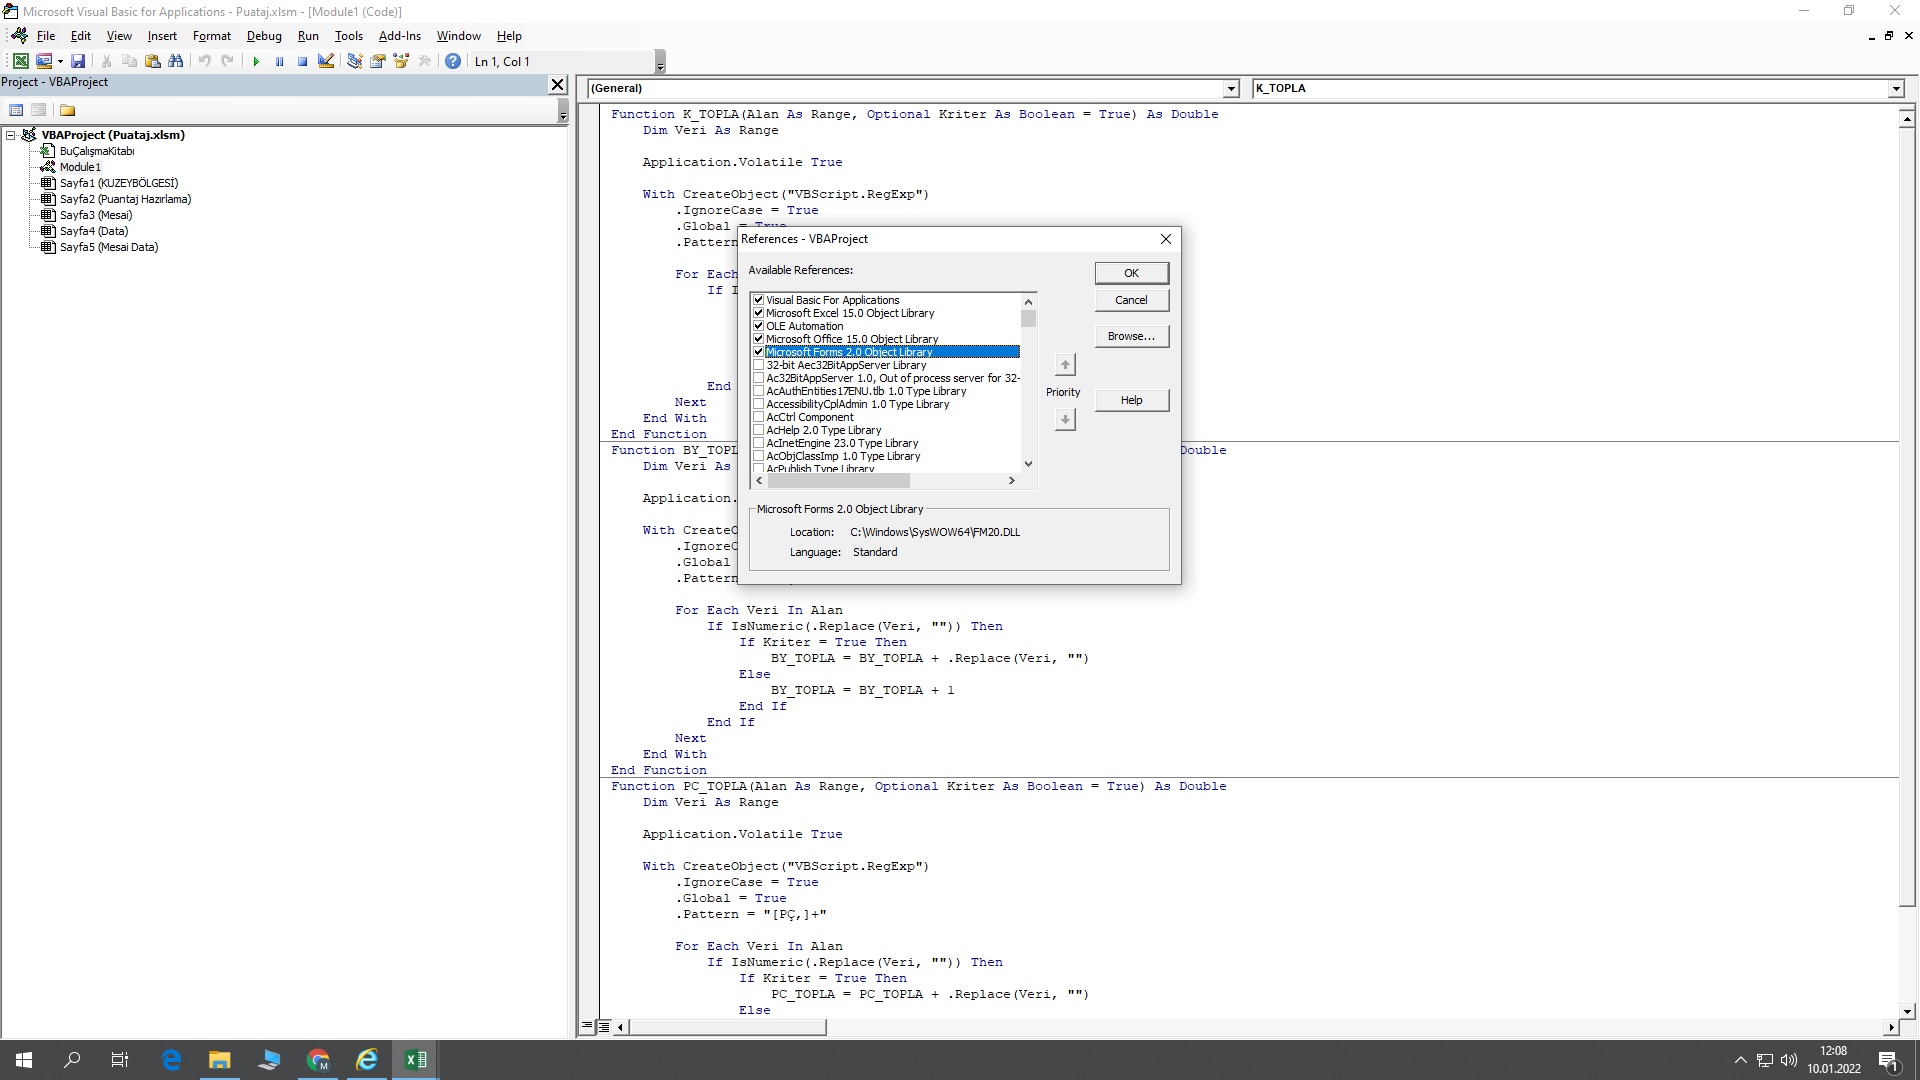Screen dimensions: 1920x1080
Task: Click the Break pause icon
Action: (279, 61)
